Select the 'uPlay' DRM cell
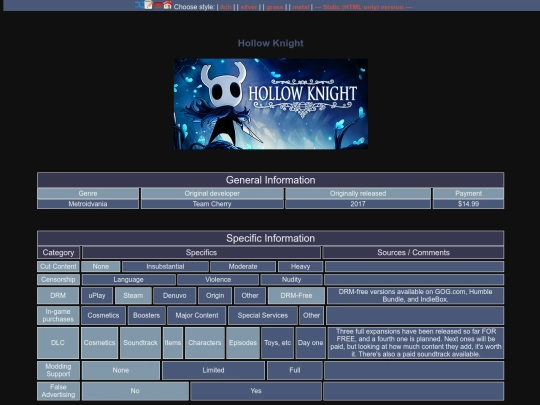The width and height of the screenshot is (540, 405). coord(97,295)
